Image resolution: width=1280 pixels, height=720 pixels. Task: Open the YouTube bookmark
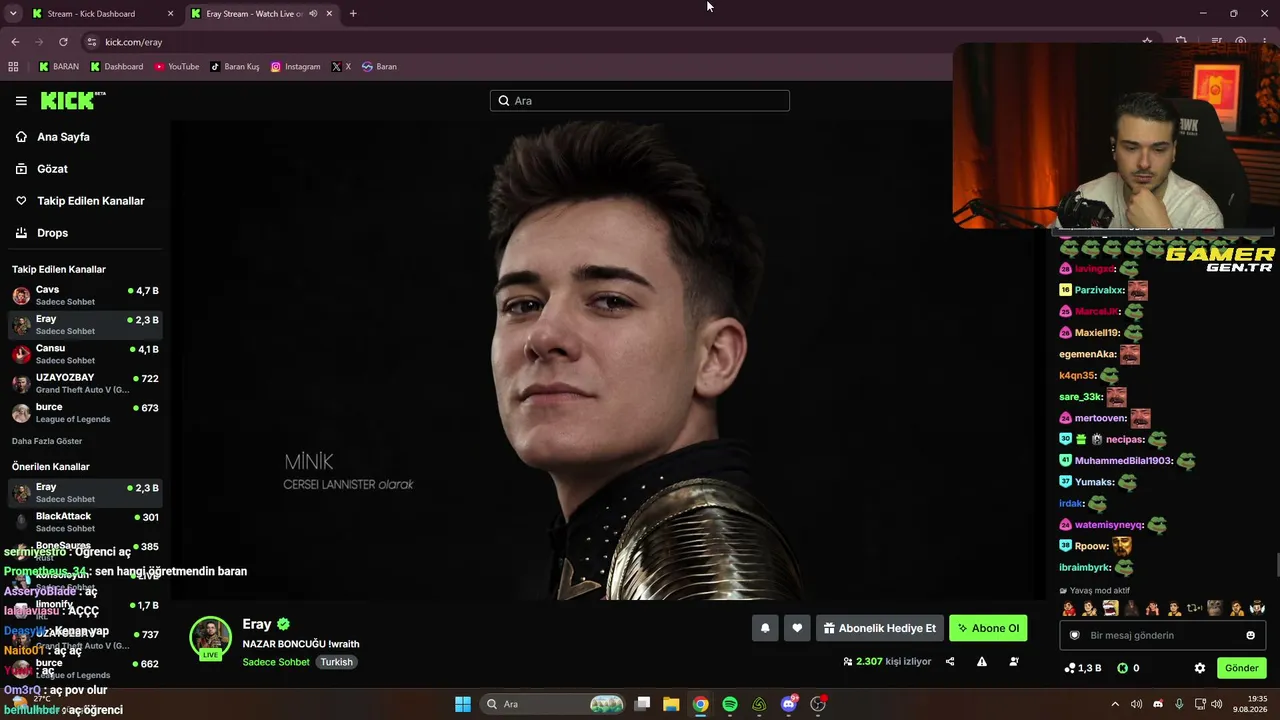177,67
